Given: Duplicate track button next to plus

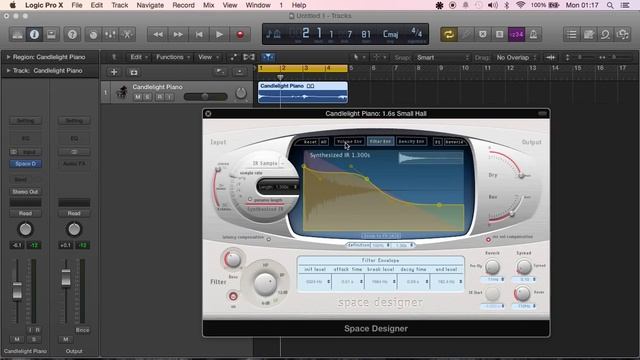Looking at the screenshot, I should (133, 72).
